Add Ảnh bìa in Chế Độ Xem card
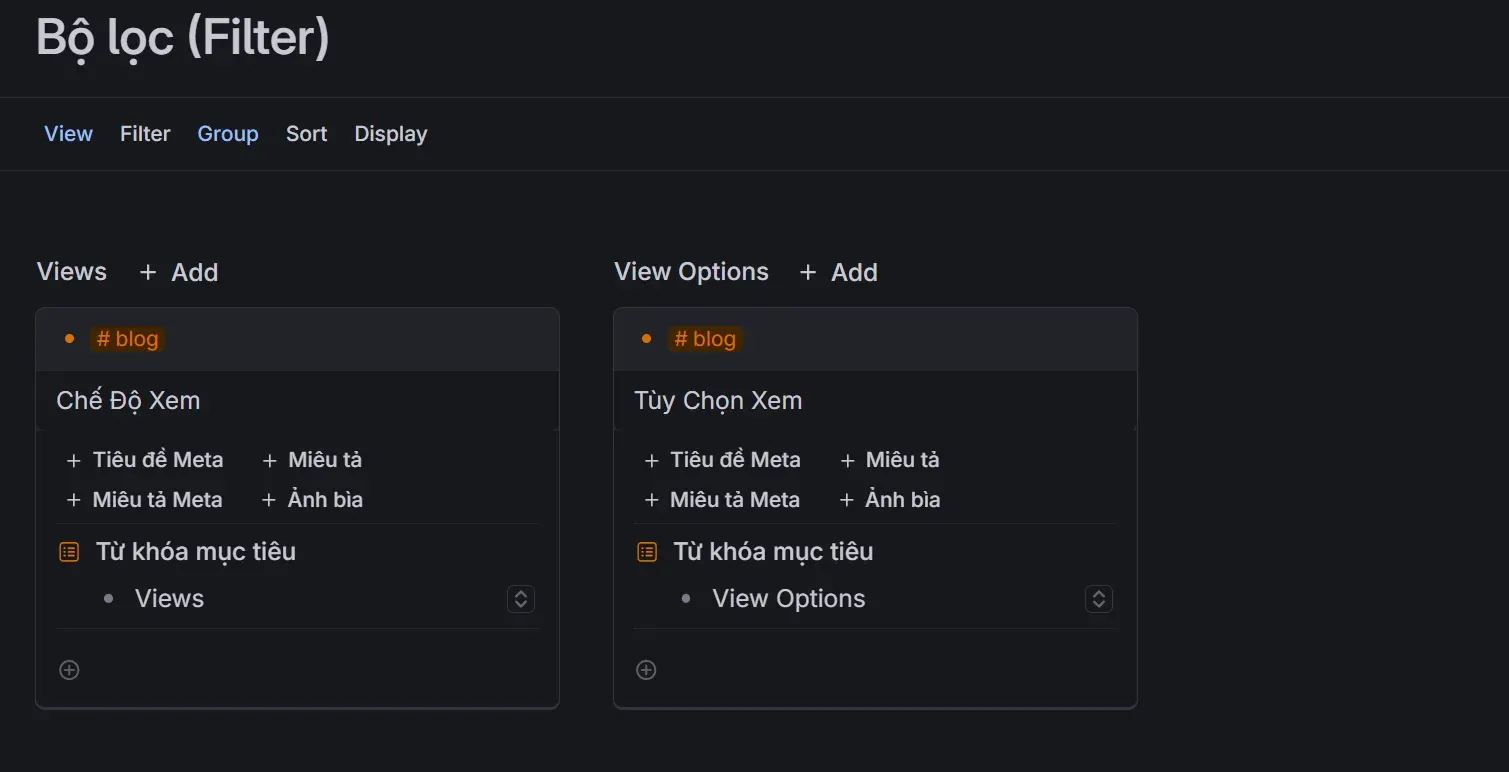1509x772 pixels. point(312,500)
